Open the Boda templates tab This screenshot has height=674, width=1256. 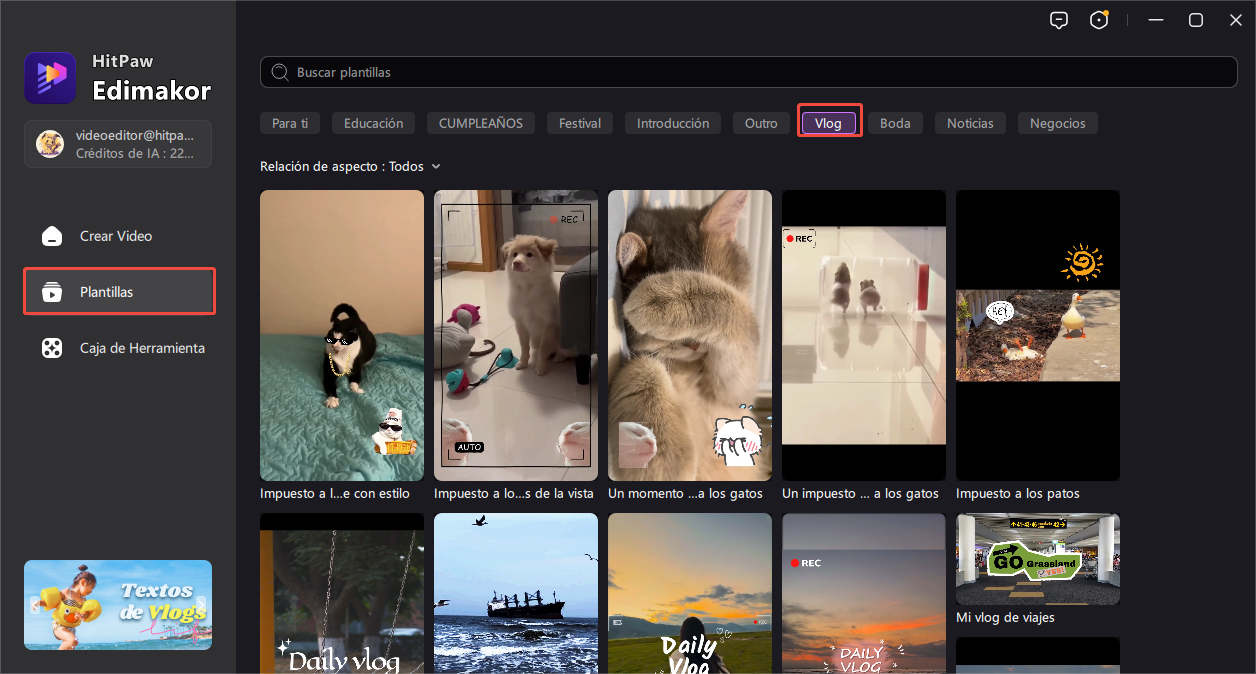pyautogui.click(x=895, y=123)
